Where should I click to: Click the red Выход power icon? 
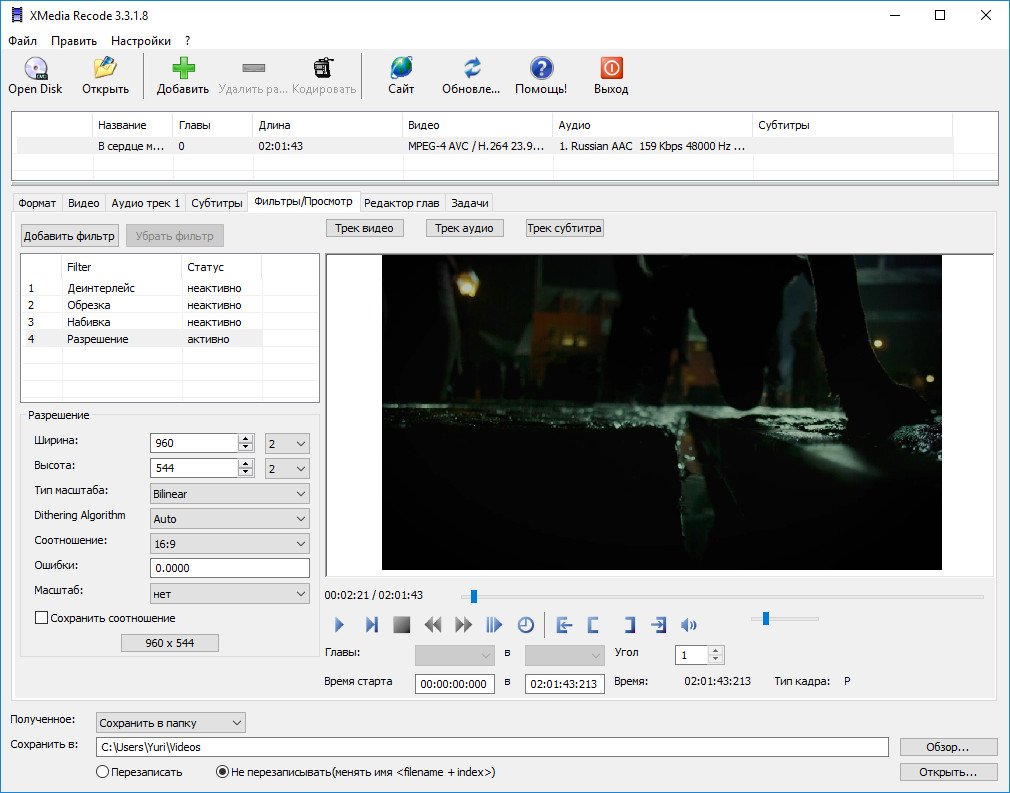pyautogui.click(x=610, y=69)
